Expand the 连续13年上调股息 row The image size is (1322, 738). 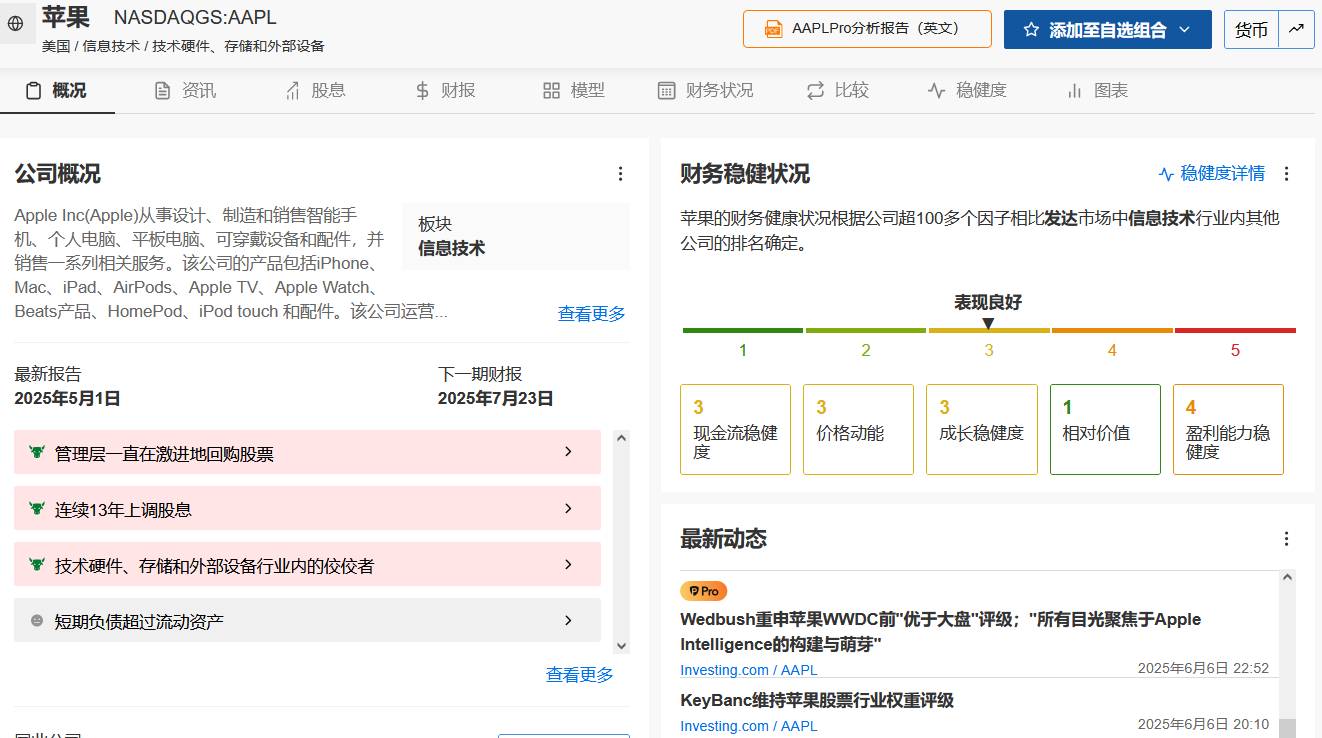click(x=307, y=508)
